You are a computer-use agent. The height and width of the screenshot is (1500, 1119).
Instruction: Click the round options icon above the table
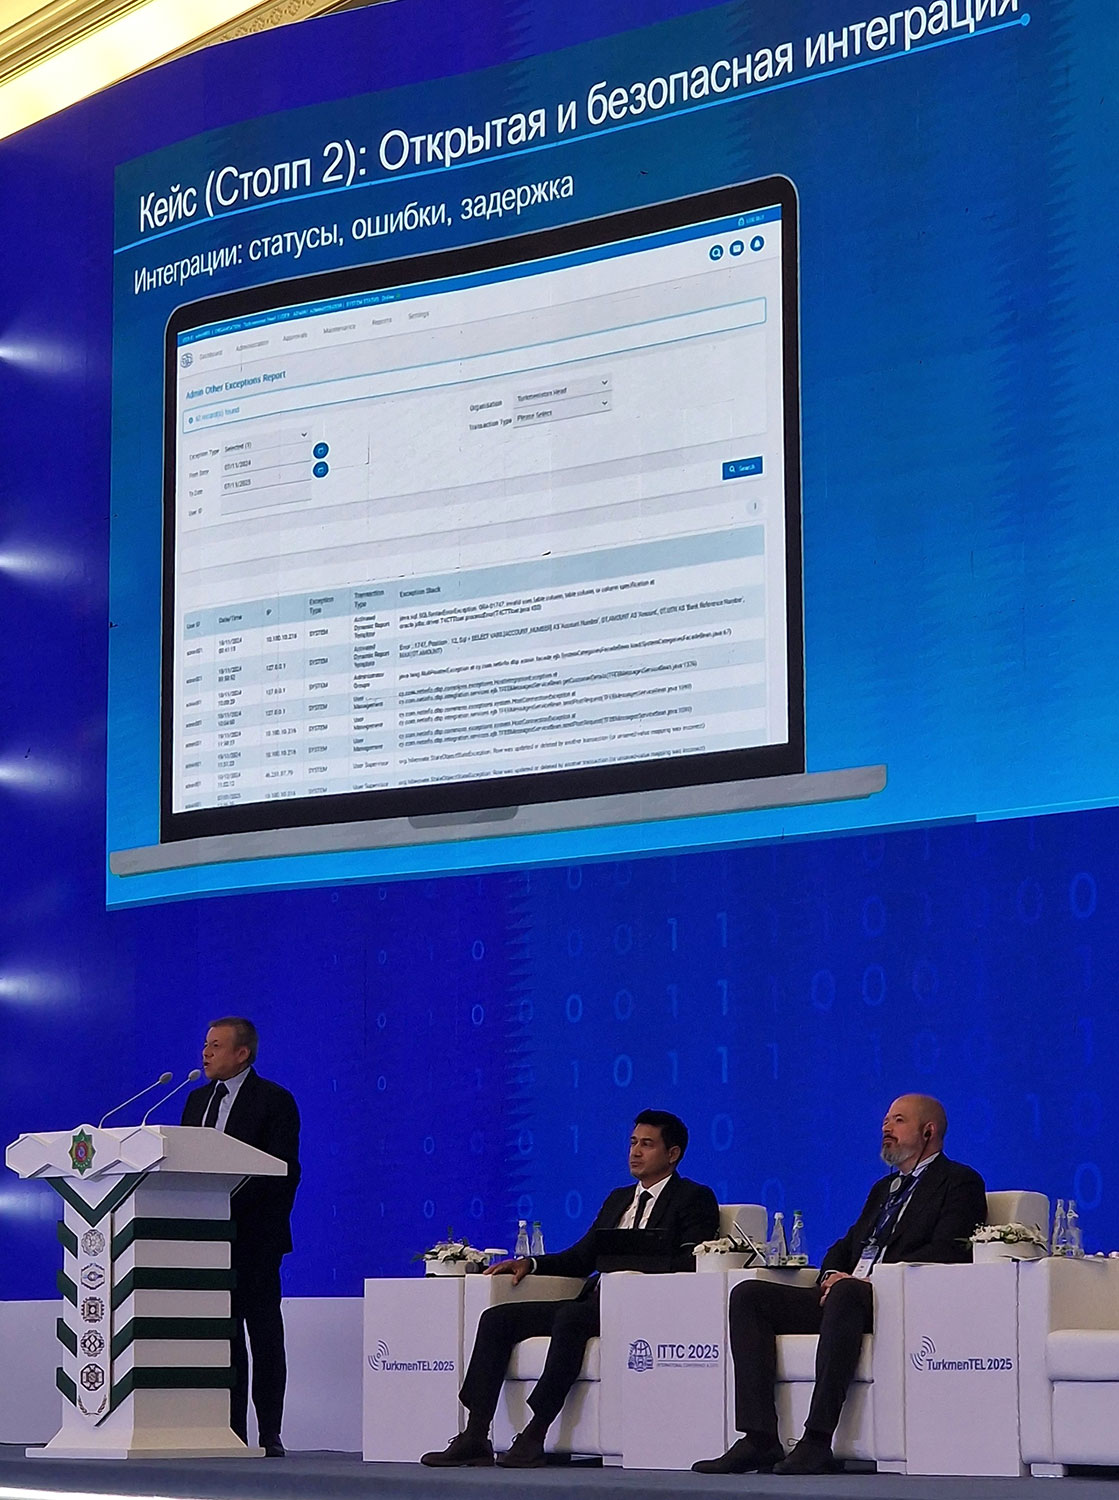pyautogui.click(x=755, y=507)
